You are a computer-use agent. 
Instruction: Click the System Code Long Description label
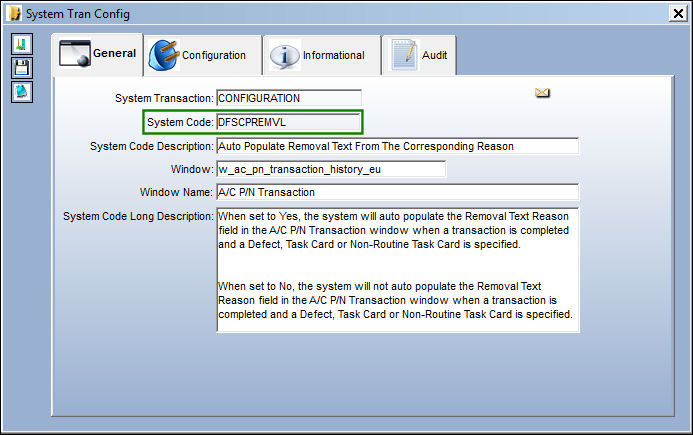tap(138, 216)
